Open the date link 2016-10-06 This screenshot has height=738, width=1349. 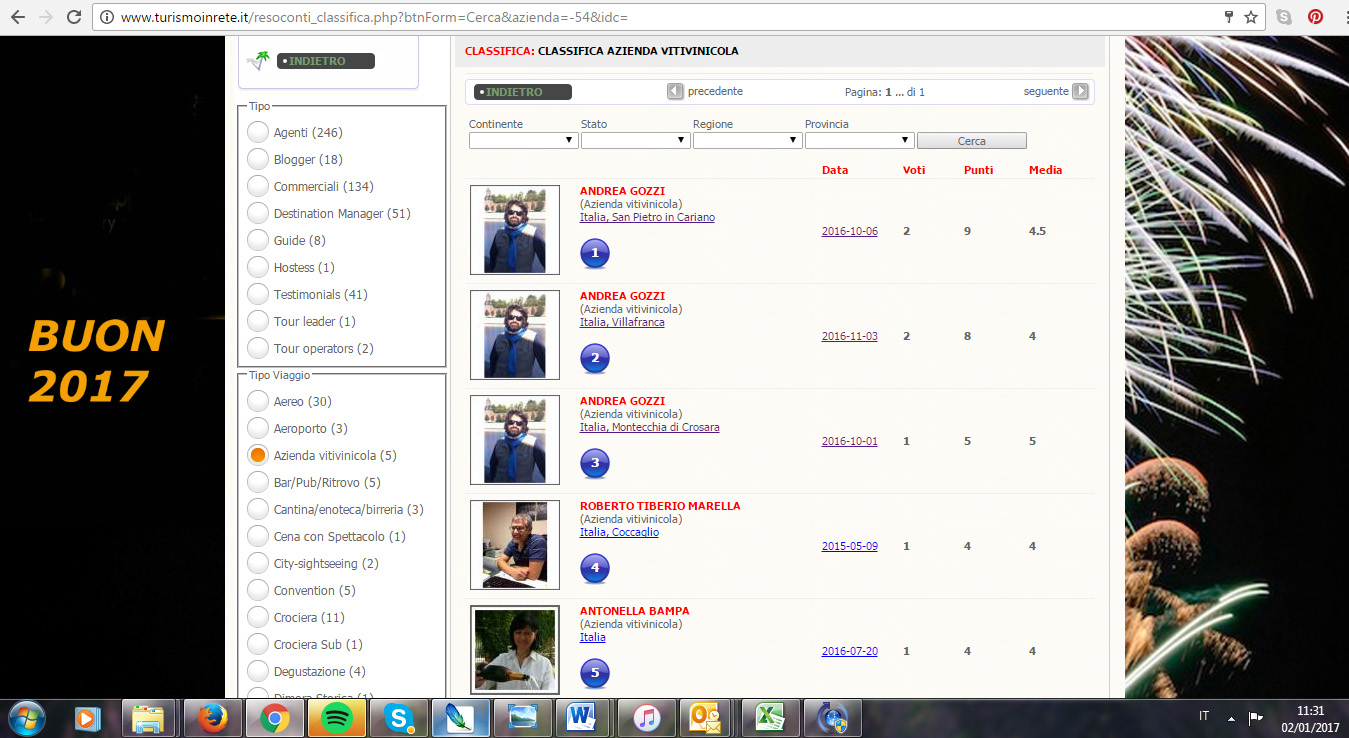click(849, 231)
